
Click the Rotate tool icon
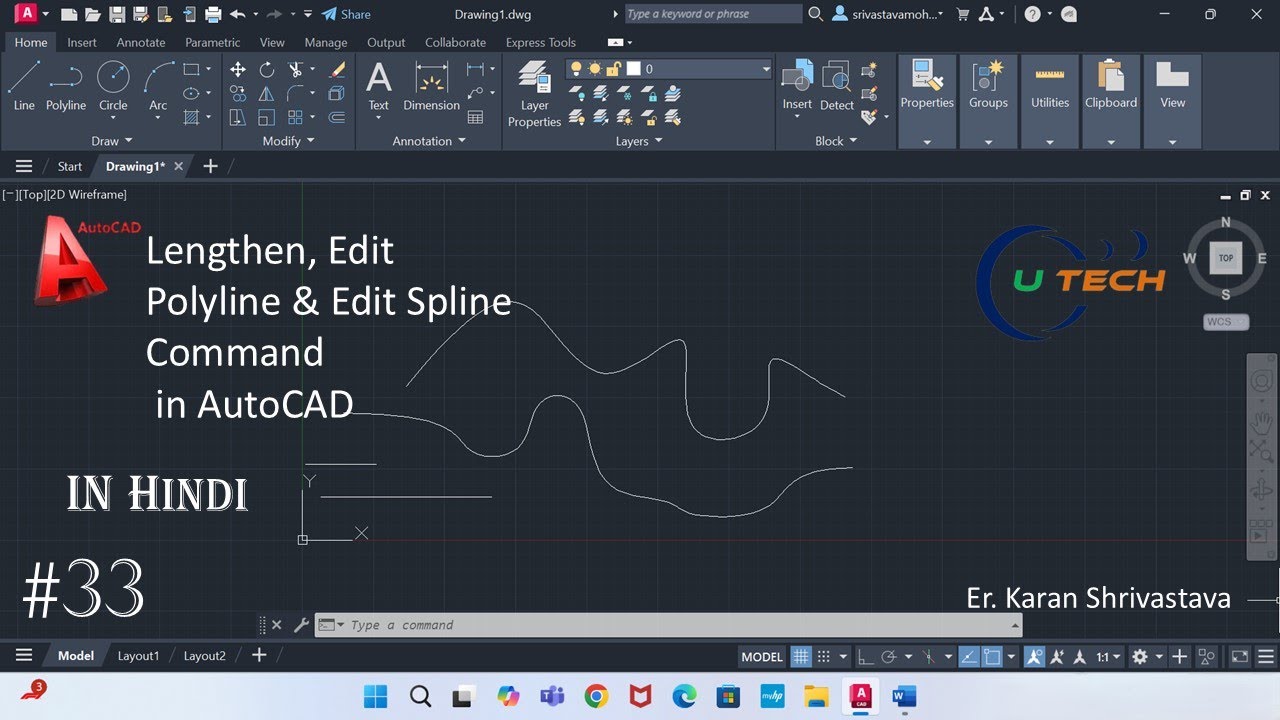click(267, 70)
